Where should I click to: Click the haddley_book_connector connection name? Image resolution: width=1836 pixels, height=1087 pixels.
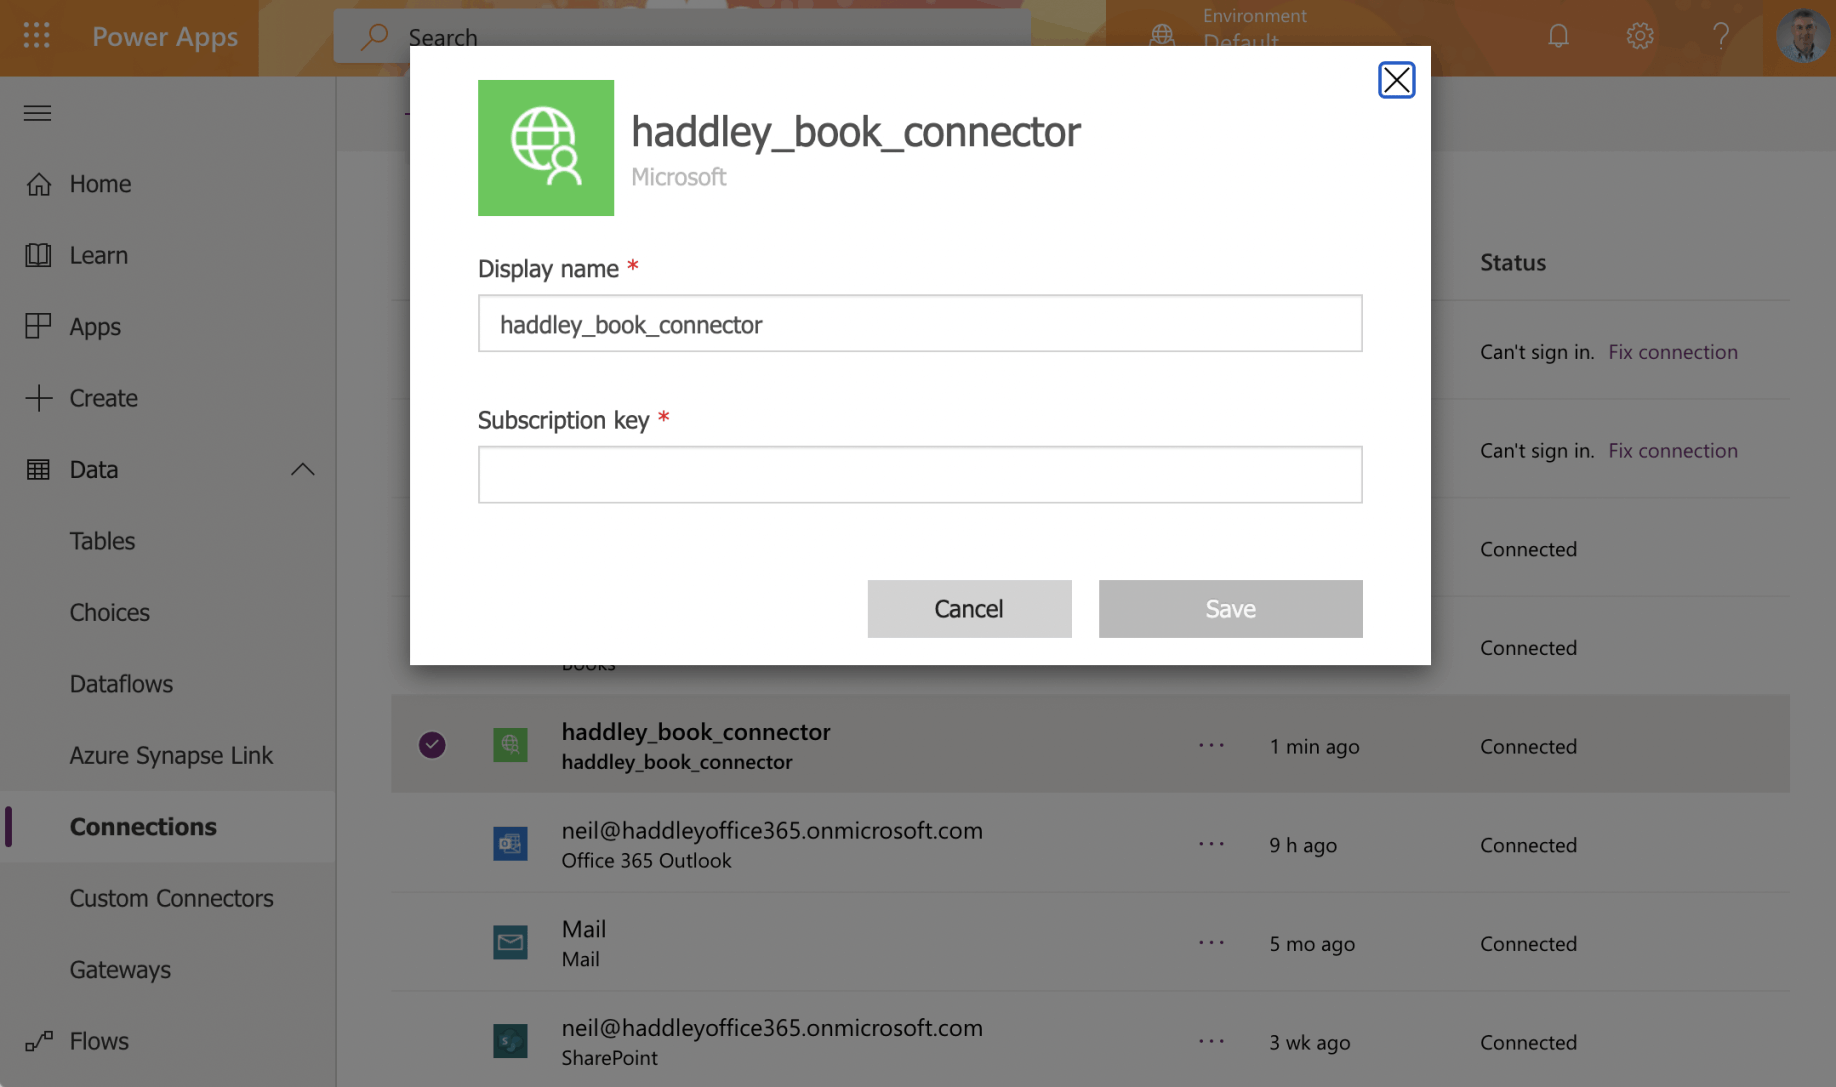[x=696, y=732]
